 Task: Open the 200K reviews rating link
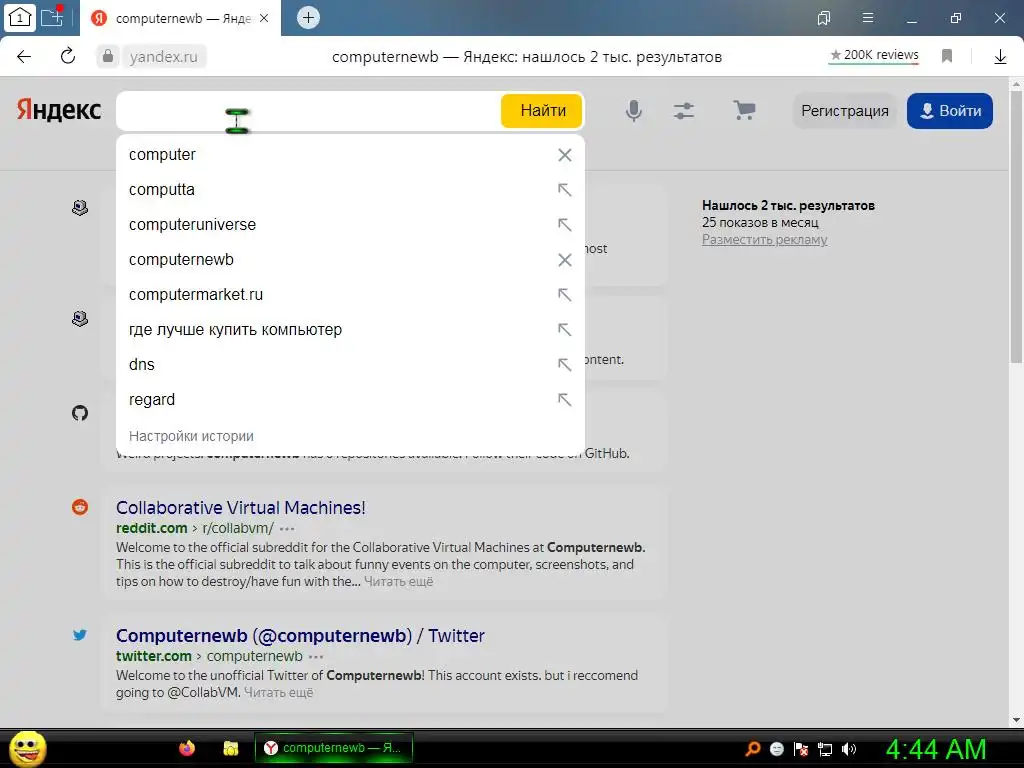coord(874,56)
